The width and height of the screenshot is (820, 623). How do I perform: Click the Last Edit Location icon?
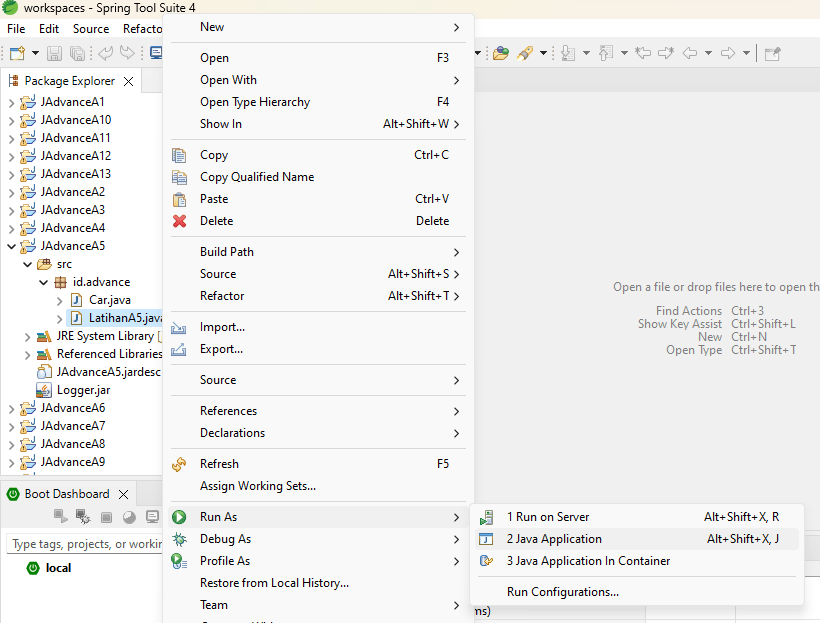click(643, 53)
